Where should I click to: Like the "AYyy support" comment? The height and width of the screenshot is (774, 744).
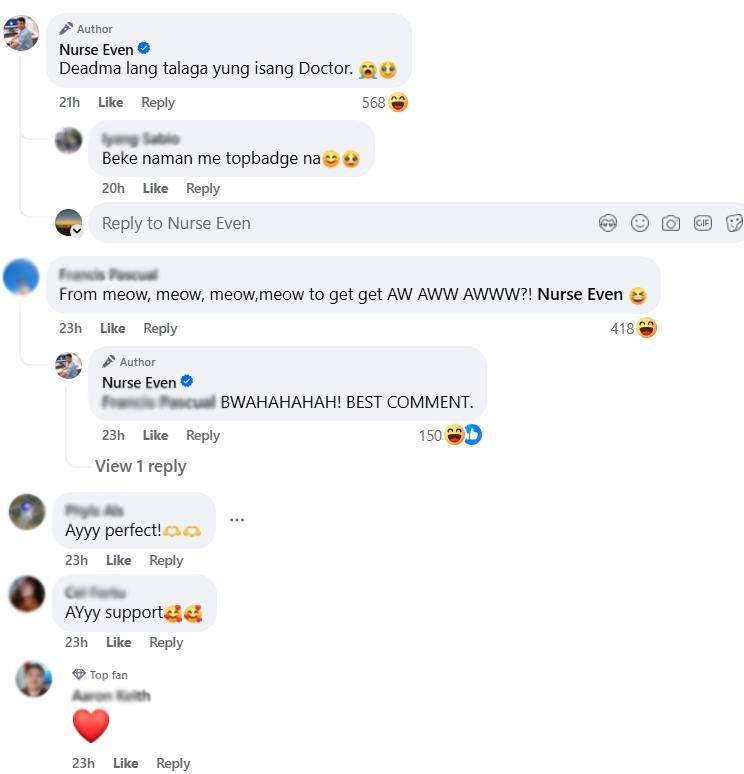pos(118,642)
